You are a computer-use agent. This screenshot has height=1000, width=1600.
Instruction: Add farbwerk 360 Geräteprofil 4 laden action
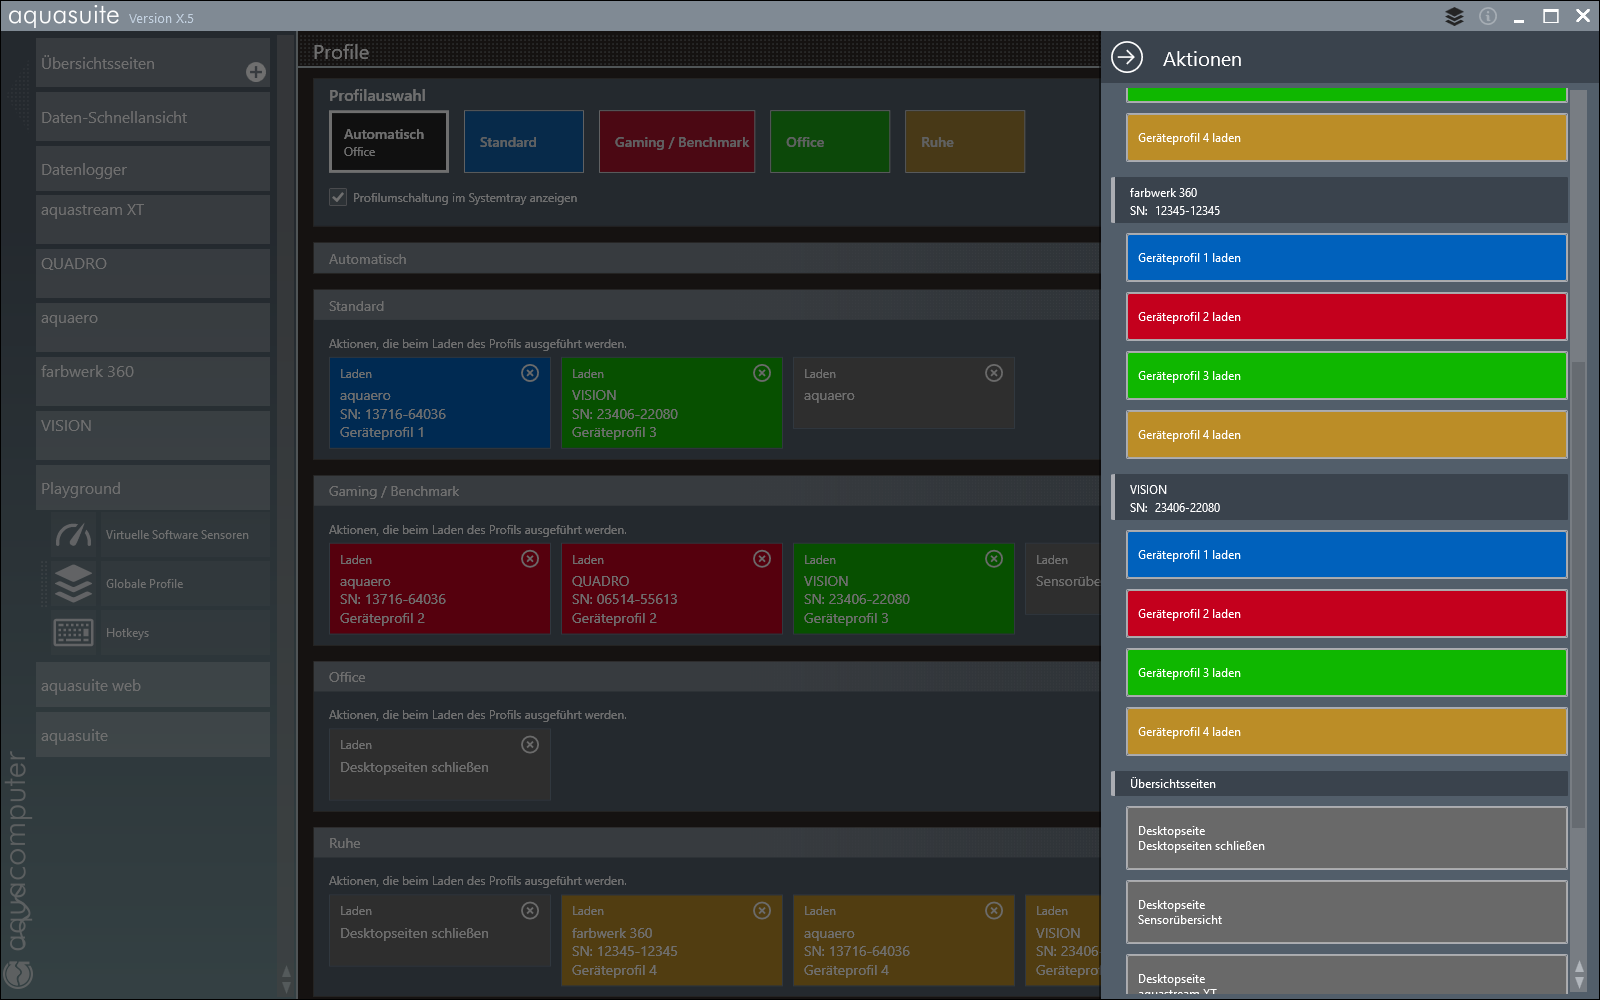tap(1346, 435)
